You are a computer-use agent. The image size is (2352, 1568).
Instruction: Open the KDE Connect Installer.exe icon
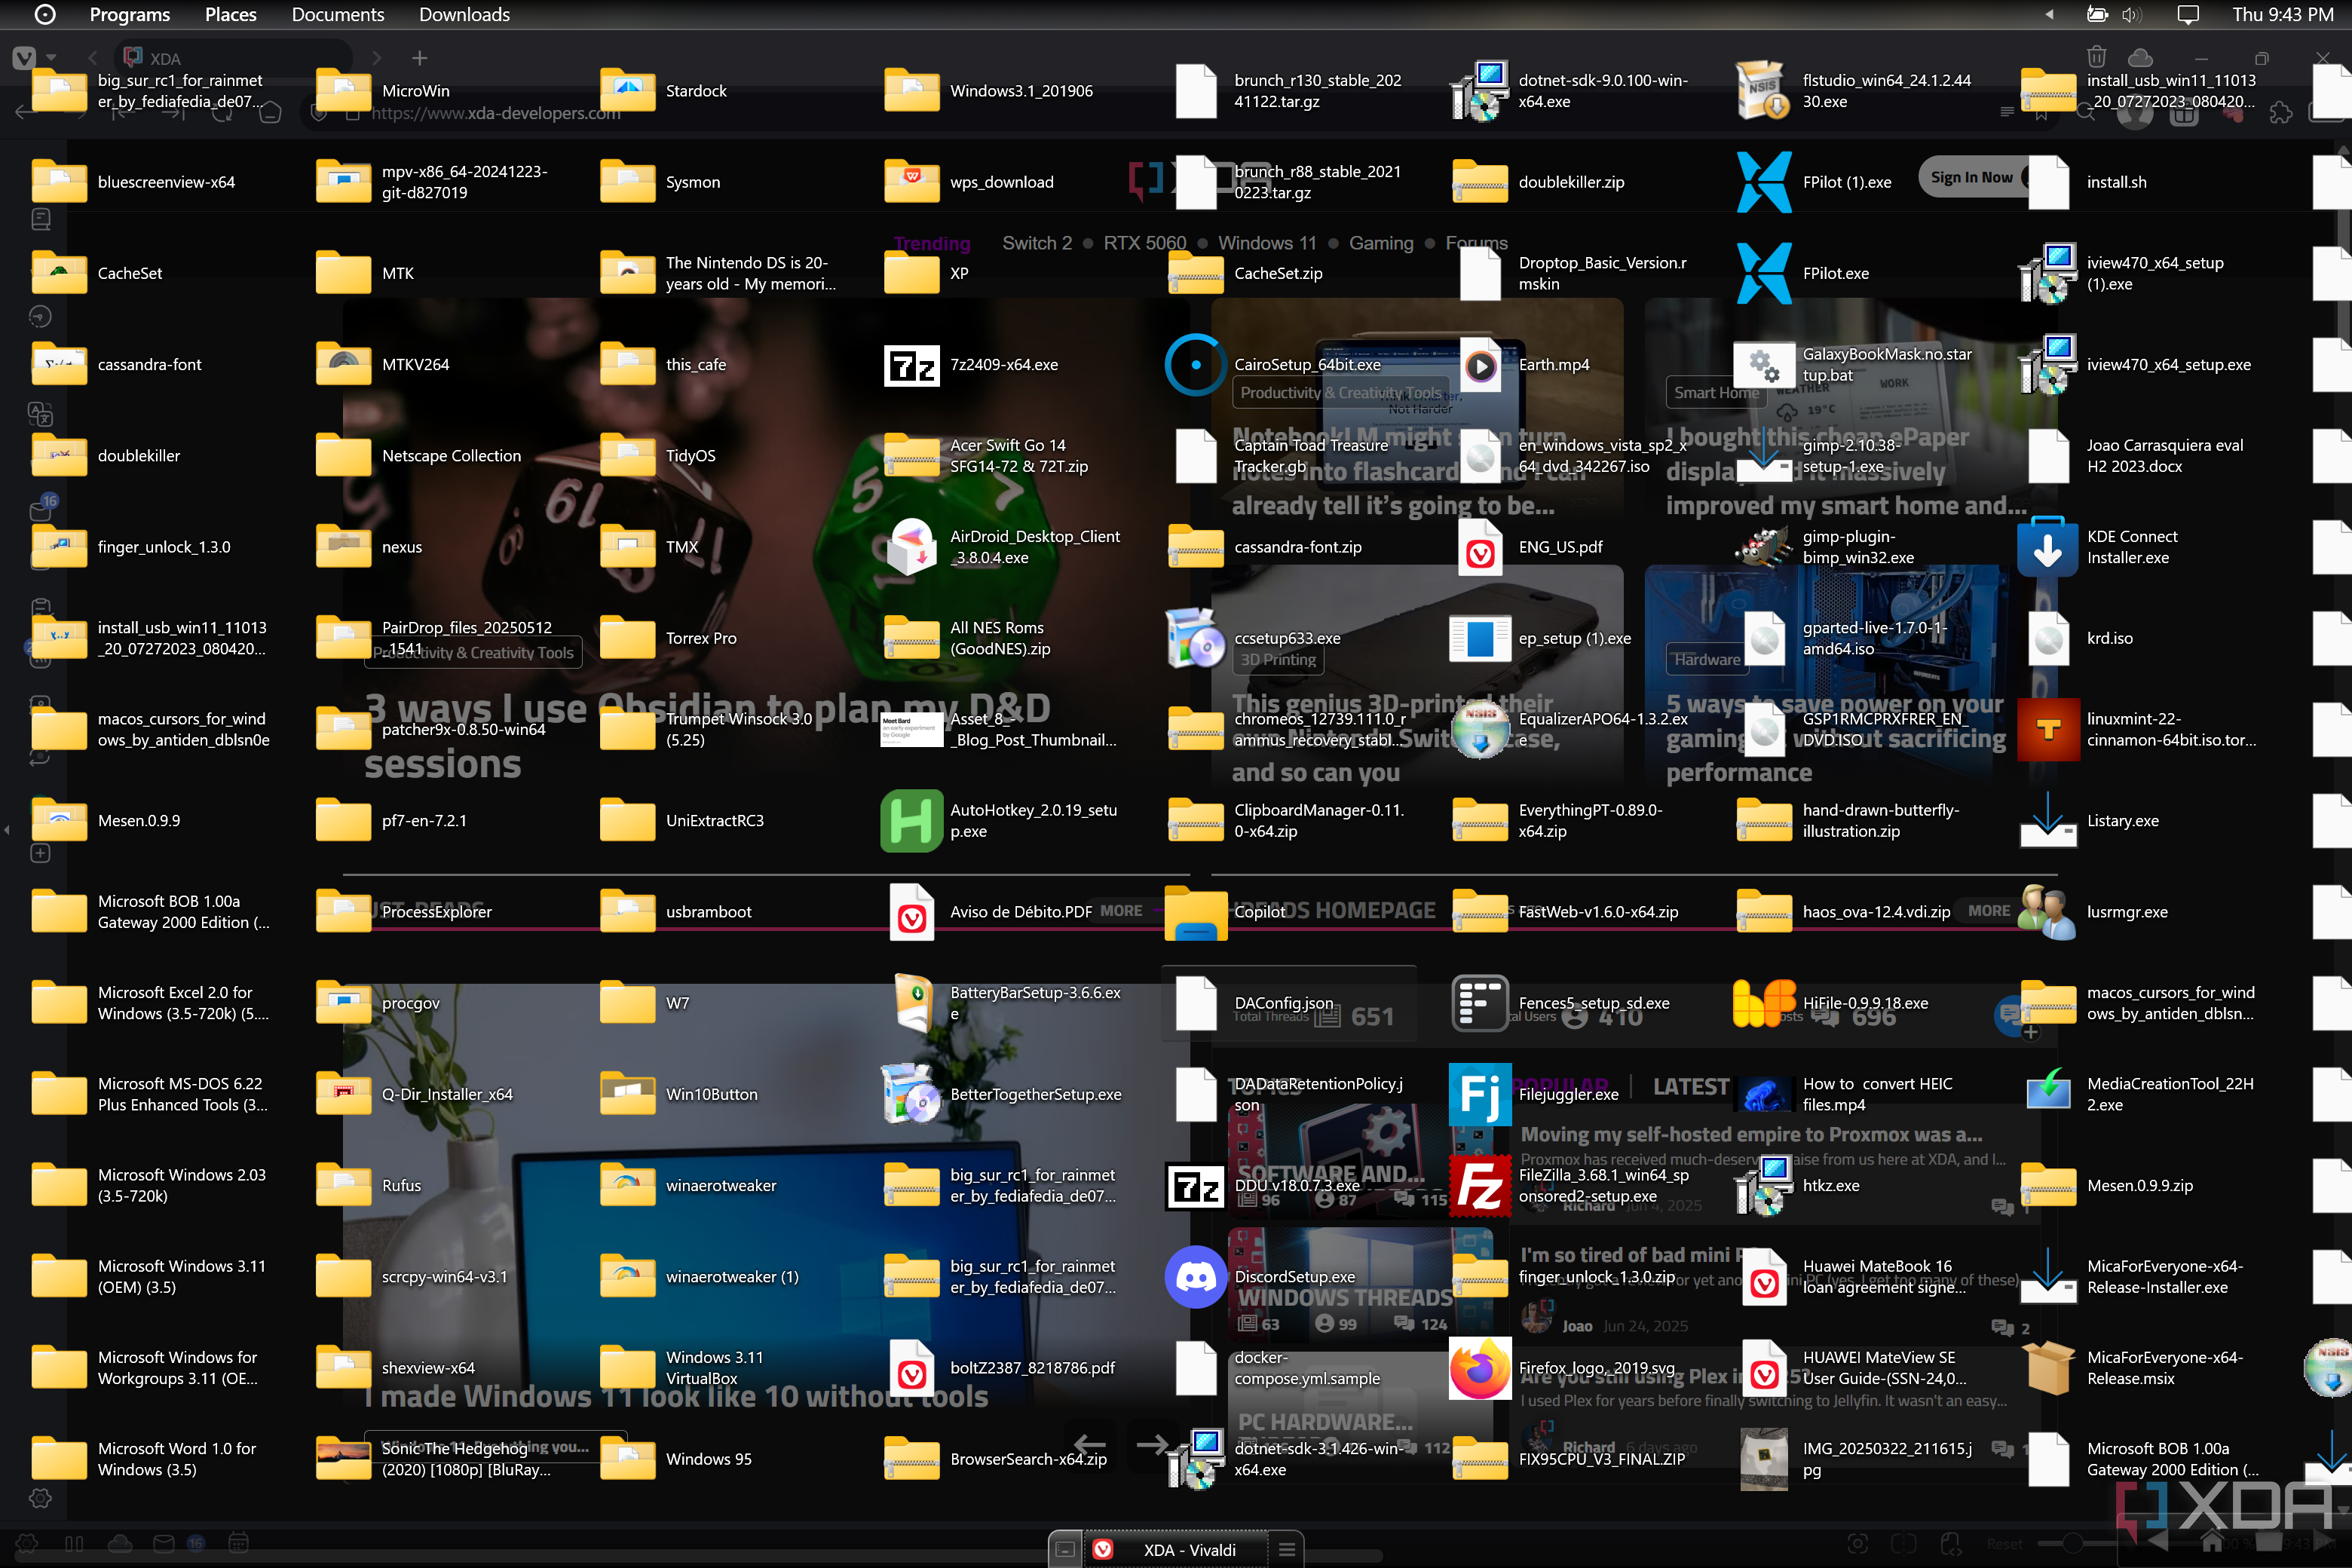click(x=2047, y=547)
